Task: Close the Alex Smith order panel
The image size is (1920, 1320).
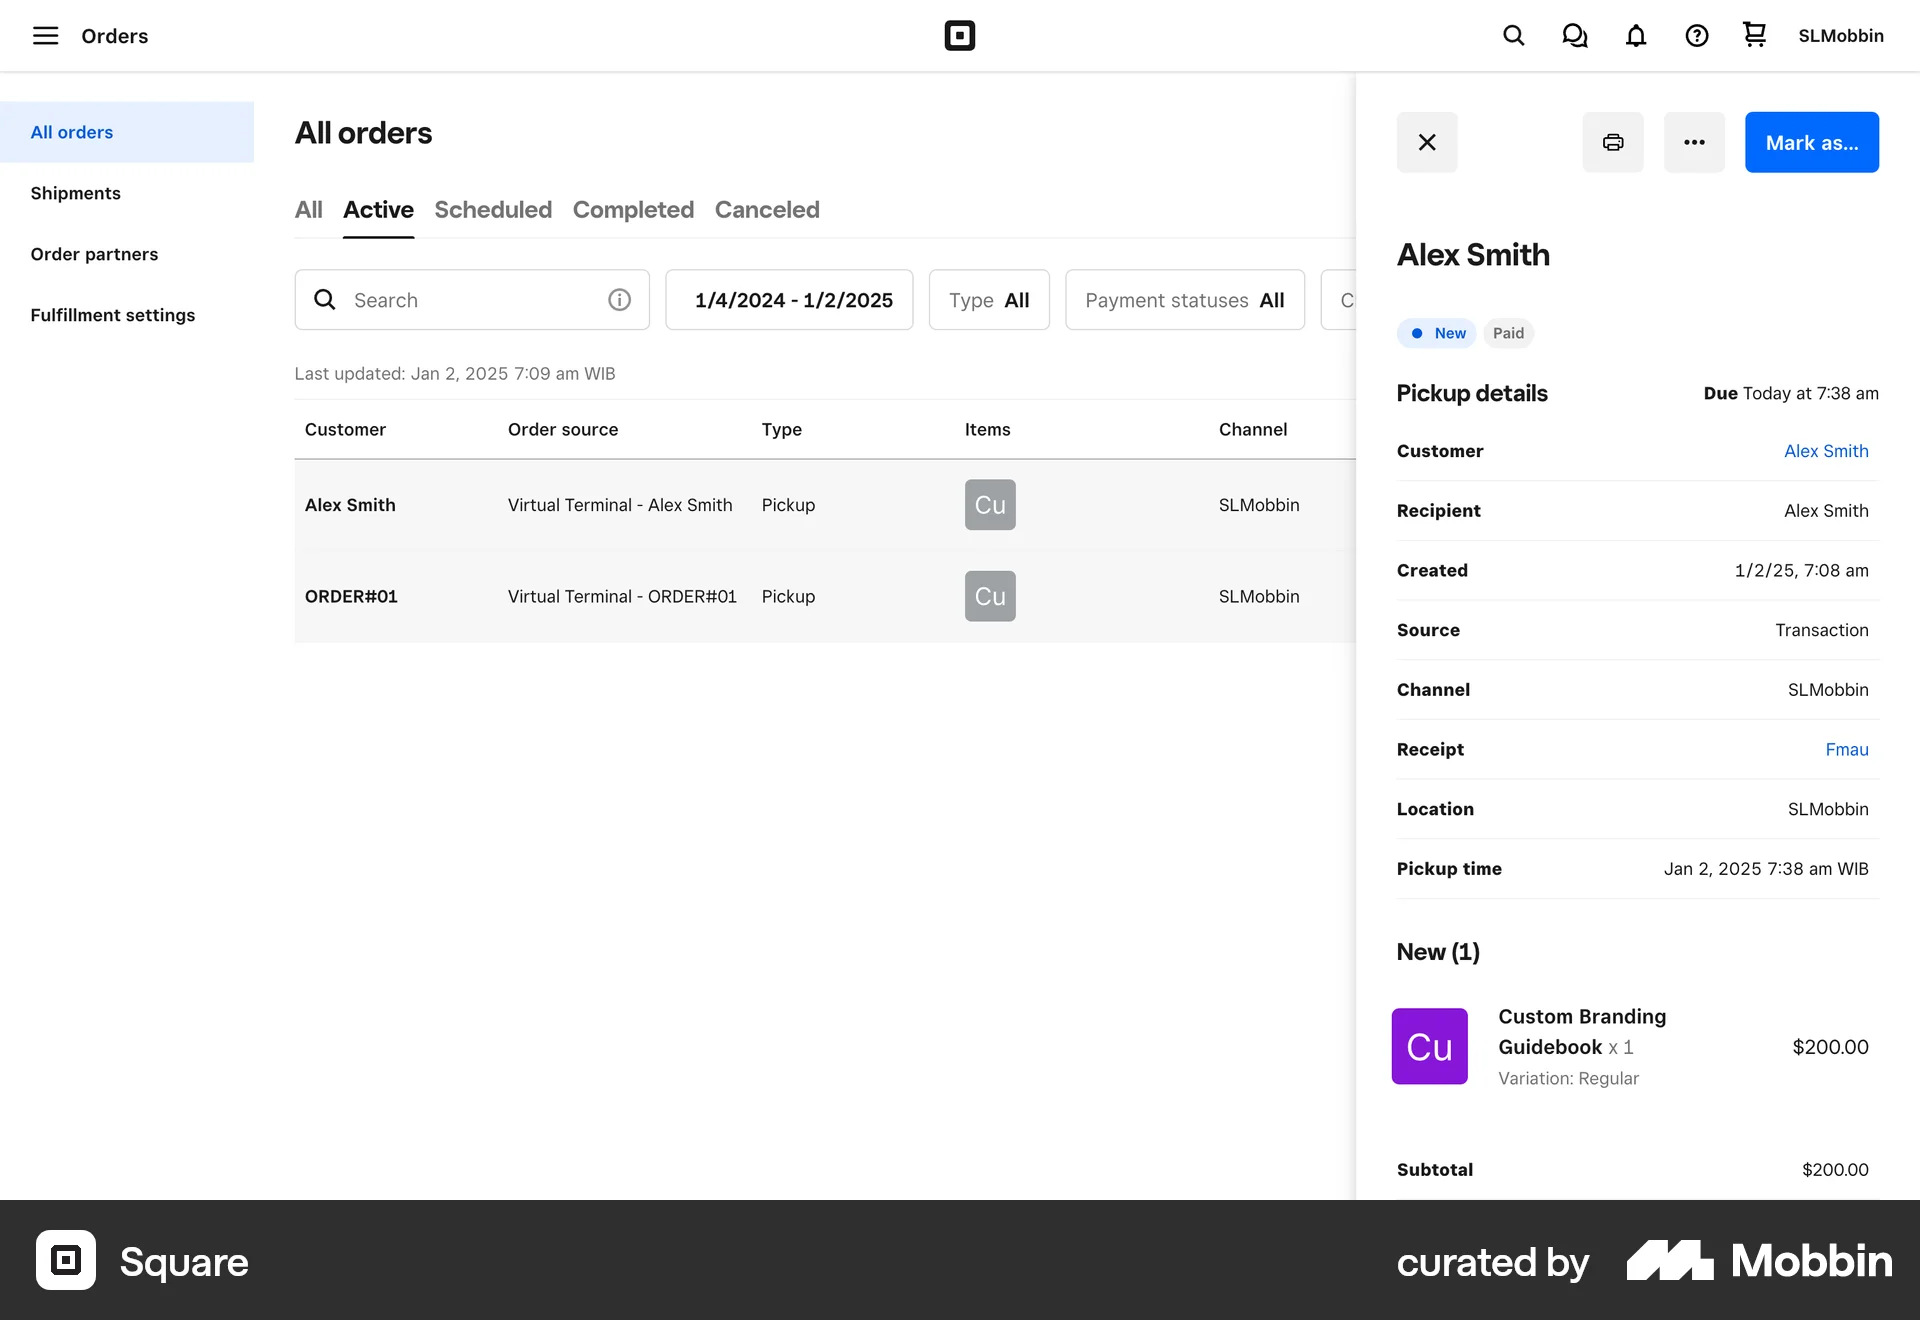Action: [x=1426, y=142]
